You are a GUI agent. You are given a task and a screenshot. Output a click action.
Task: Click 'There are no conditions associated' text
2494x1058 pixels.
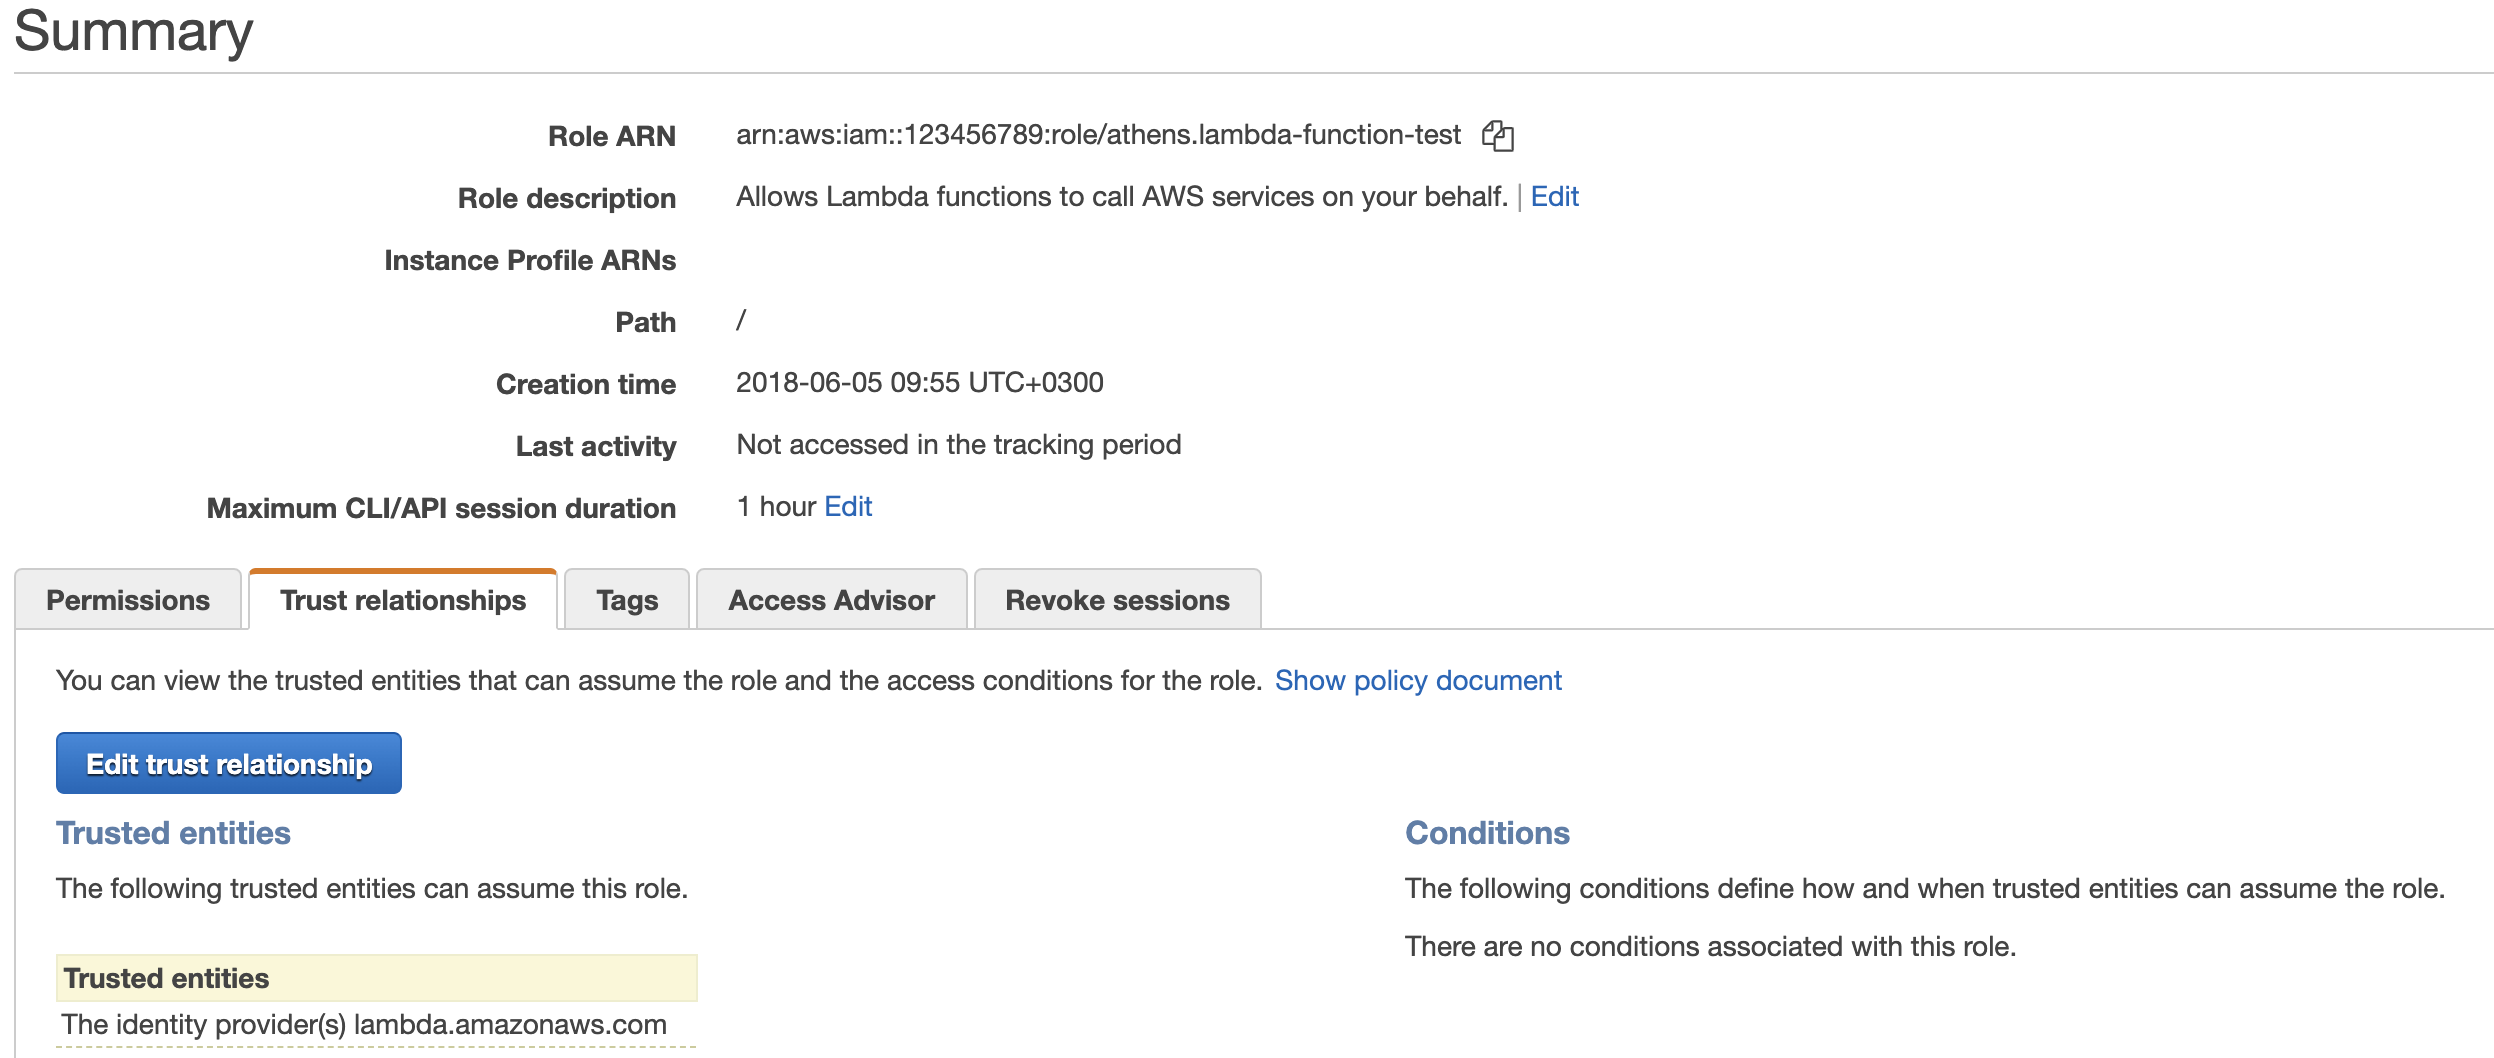(1710, 947)
